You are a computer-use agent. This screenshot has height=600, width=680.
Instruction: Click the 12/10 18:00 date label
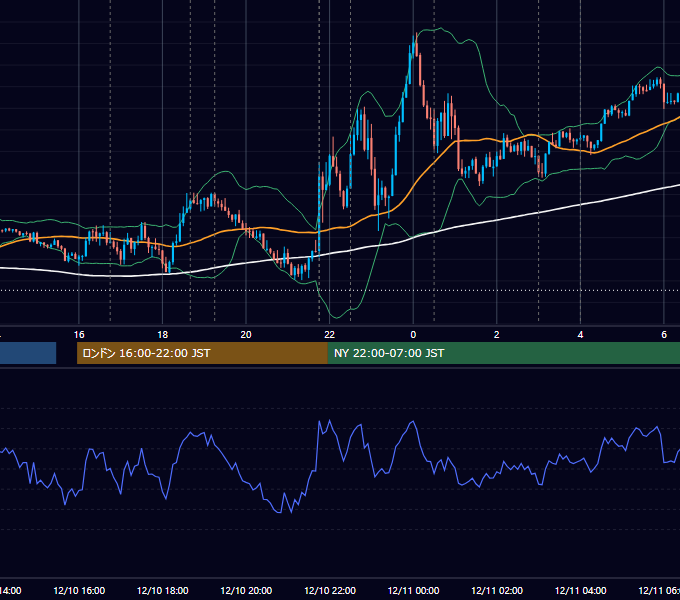(163, 590)
